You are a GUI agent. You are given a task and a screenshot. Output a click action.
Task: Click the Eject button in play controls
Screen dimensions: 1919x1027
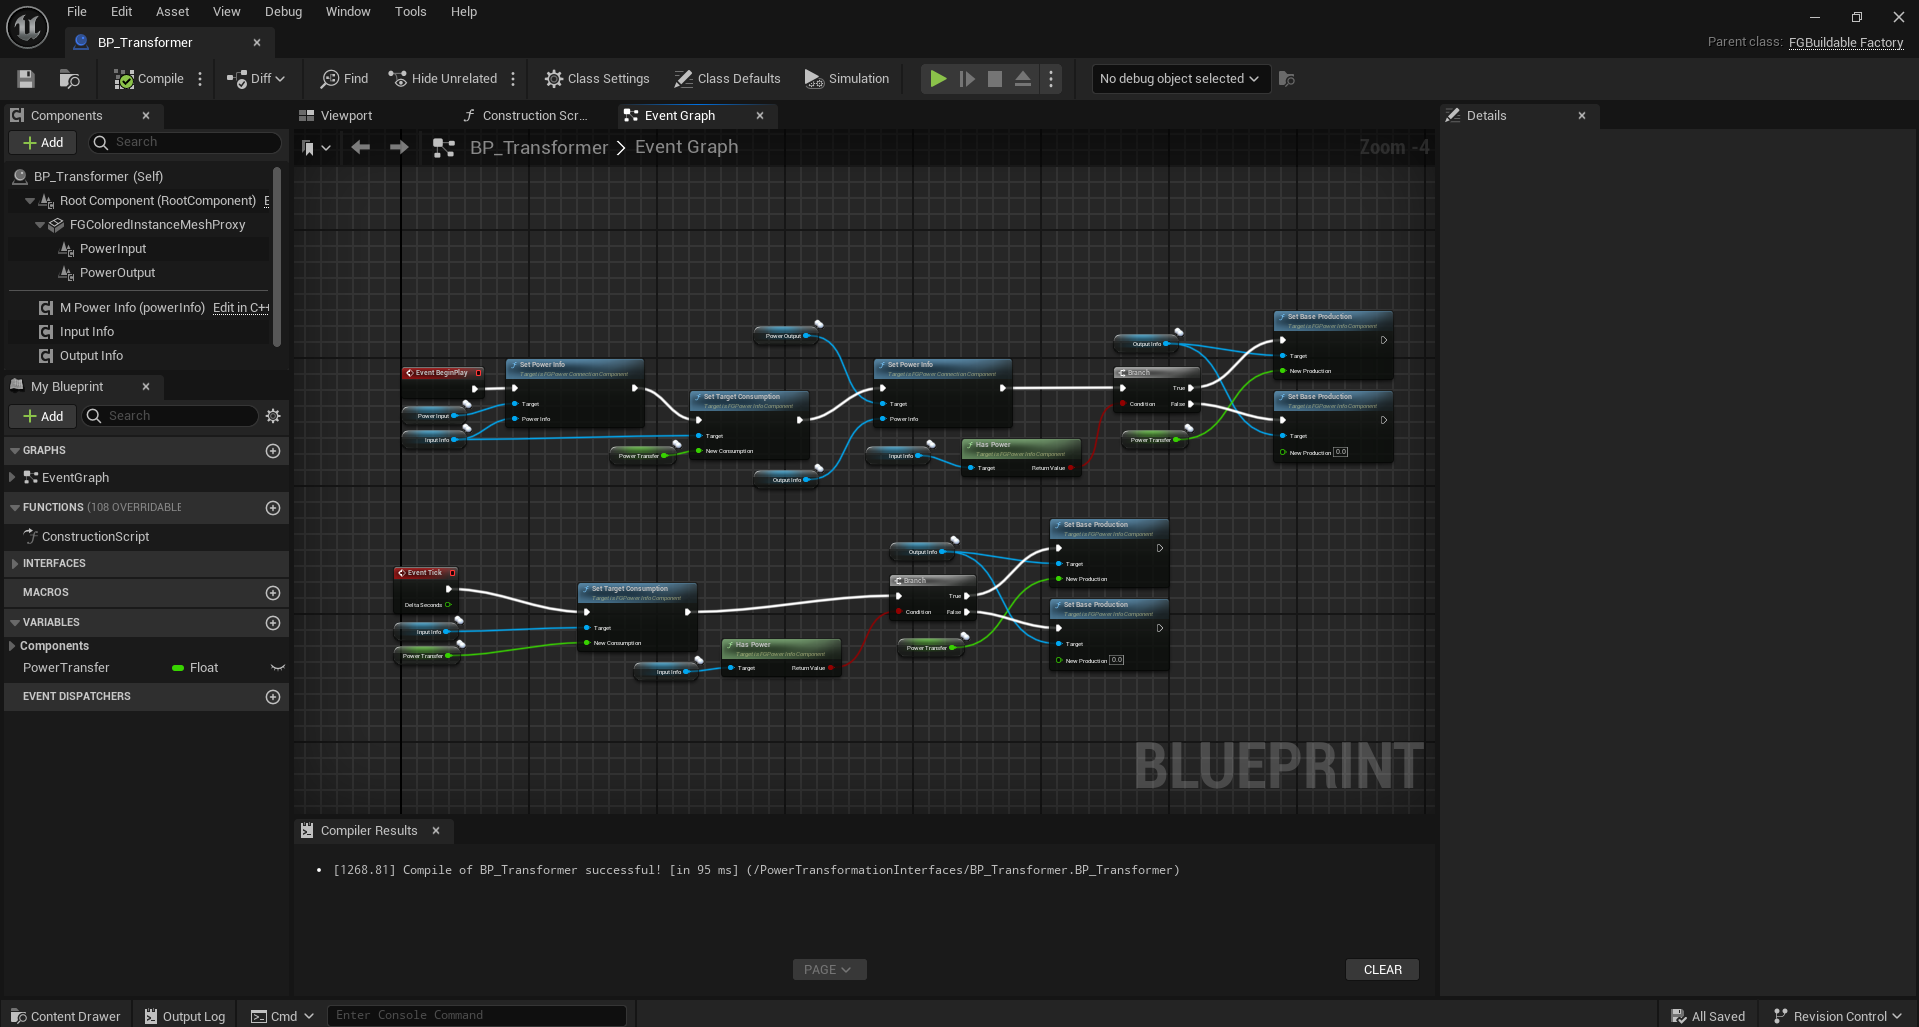1023,79
